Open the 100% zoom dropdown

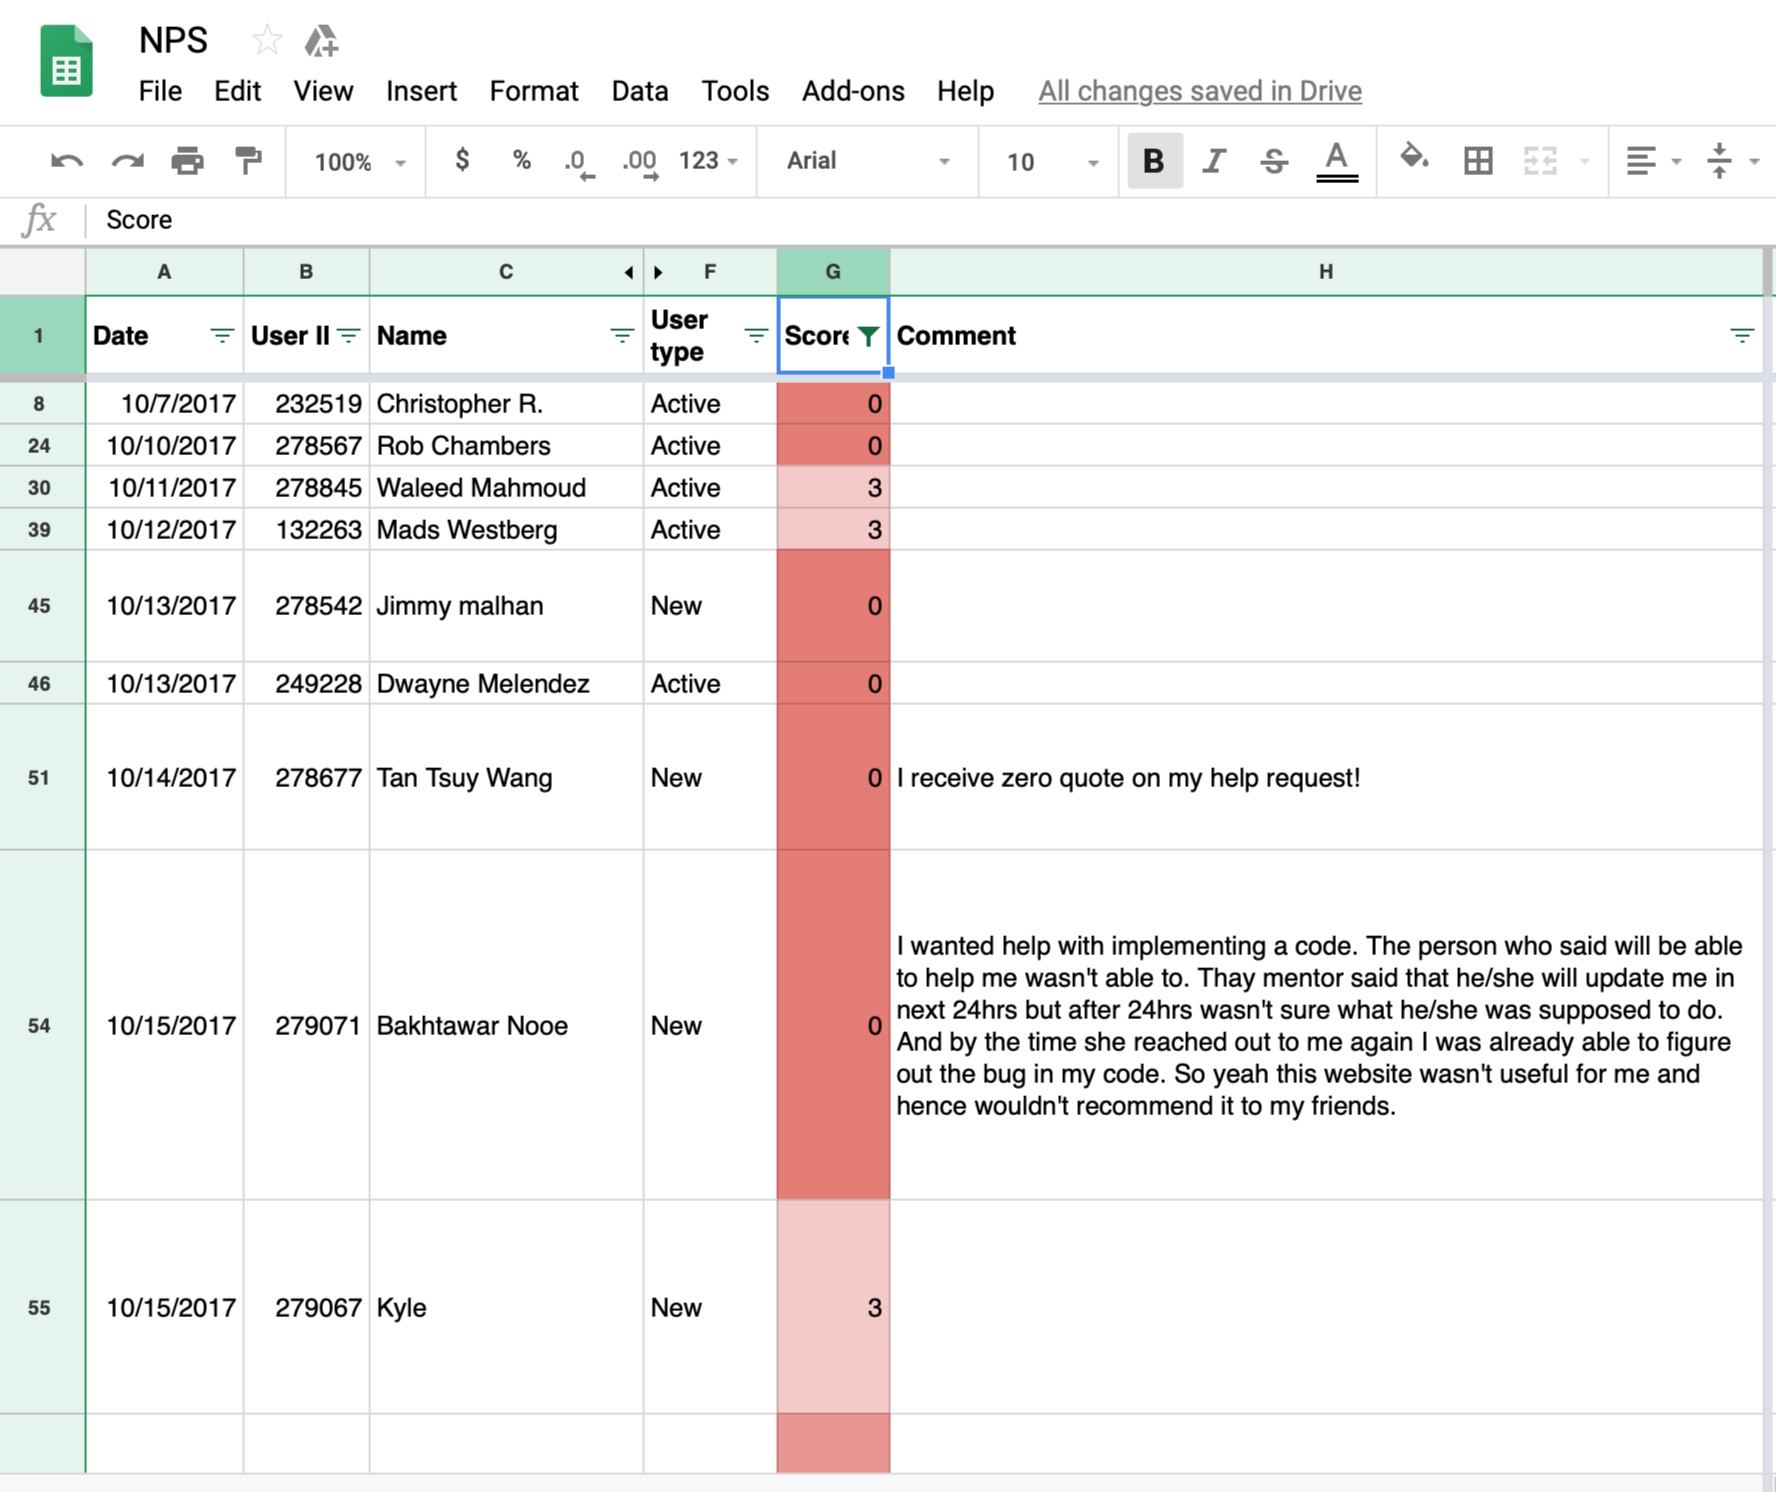point(359,161)
